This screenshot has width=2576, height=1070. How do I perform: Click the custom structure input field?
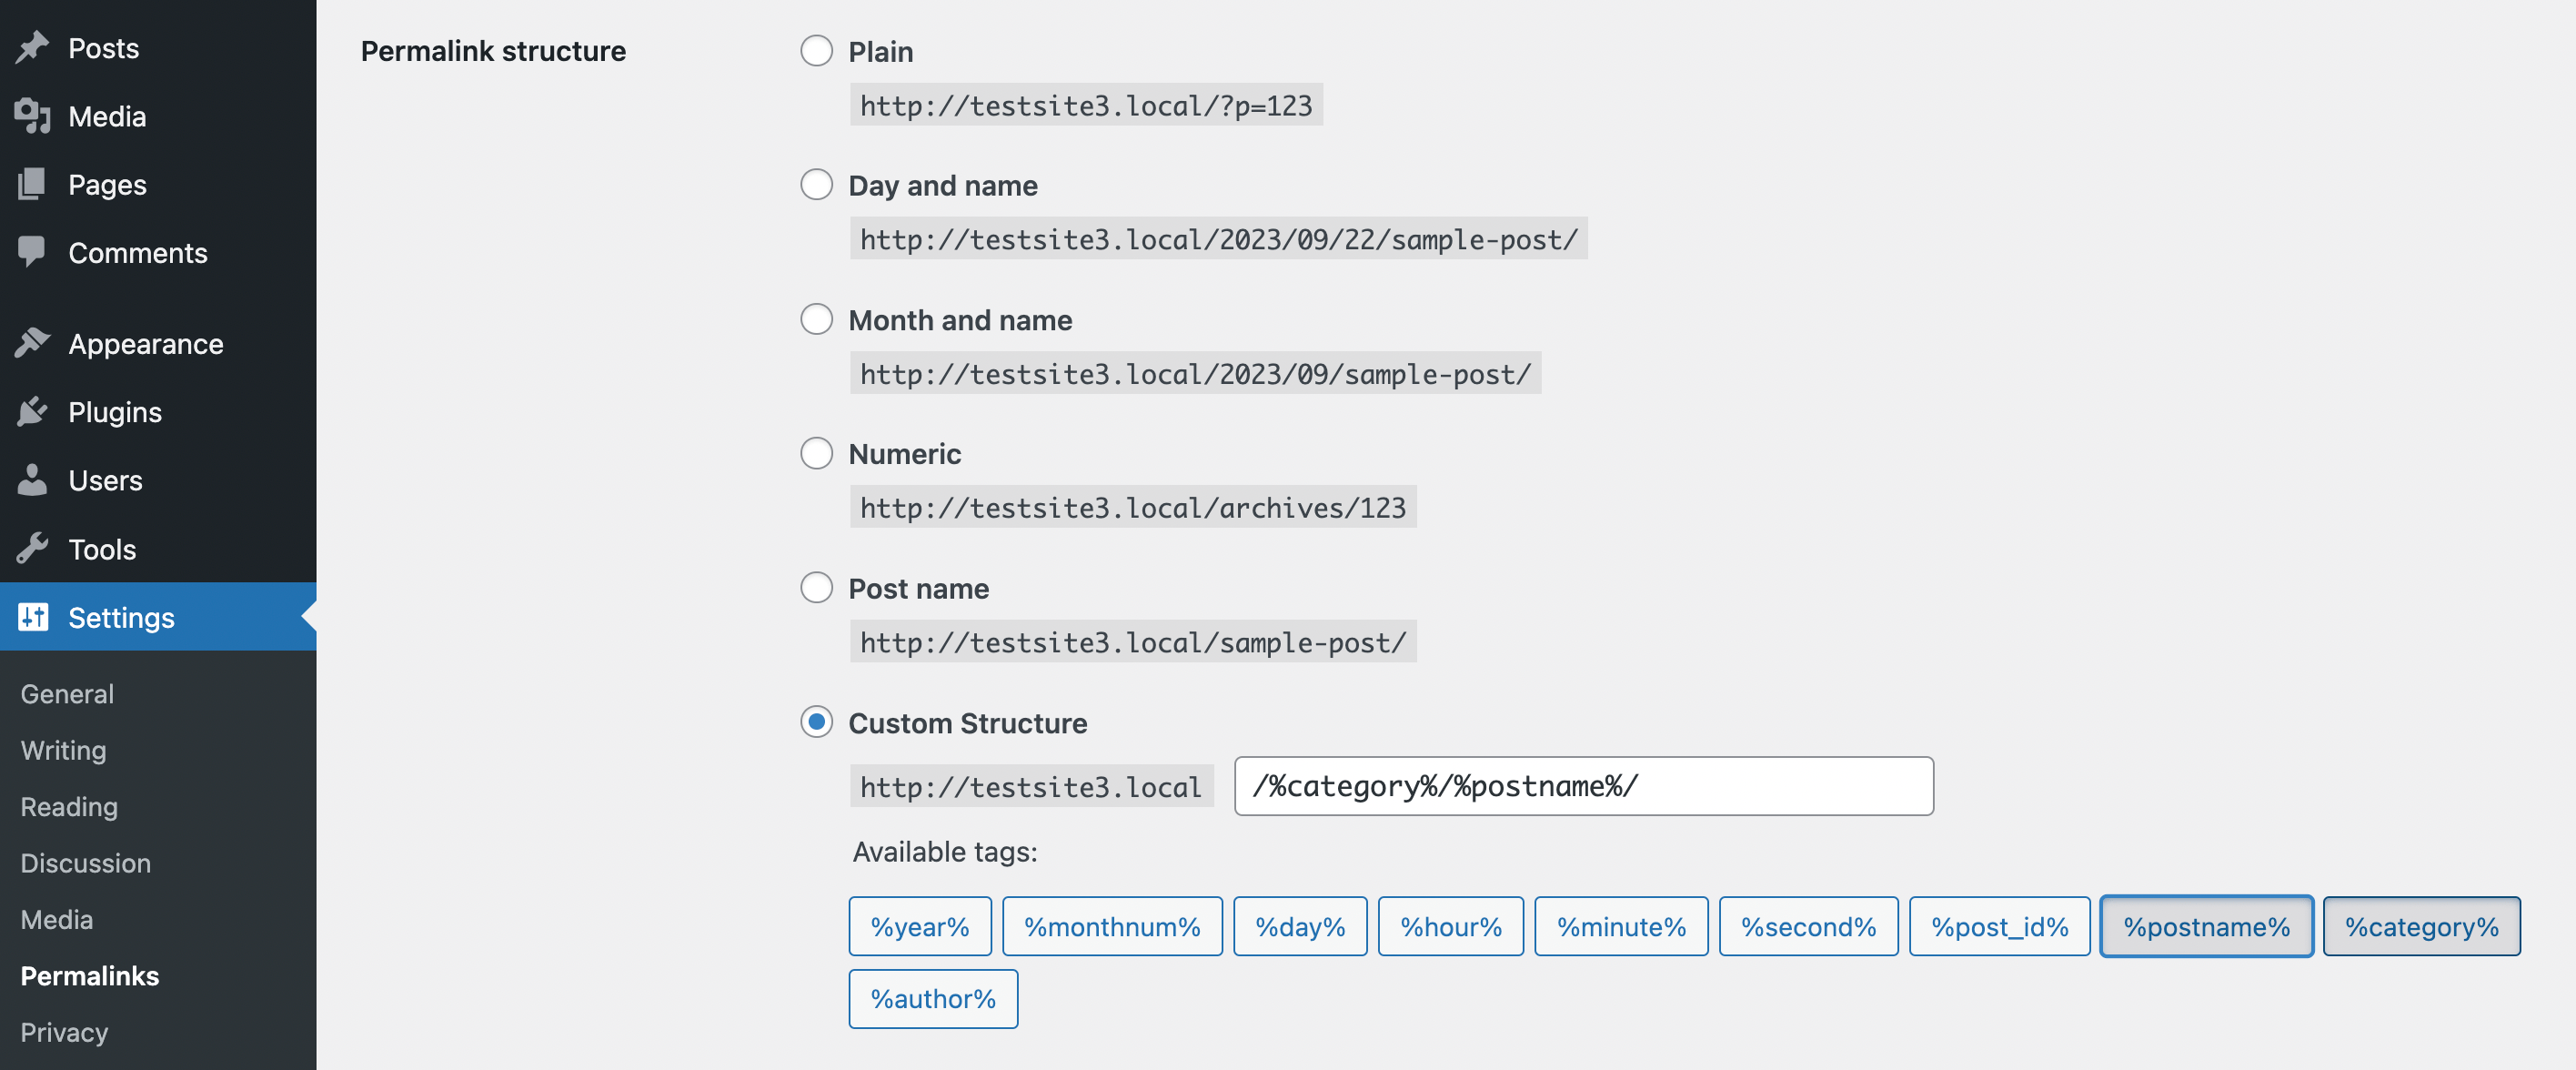pos(1584,786)
